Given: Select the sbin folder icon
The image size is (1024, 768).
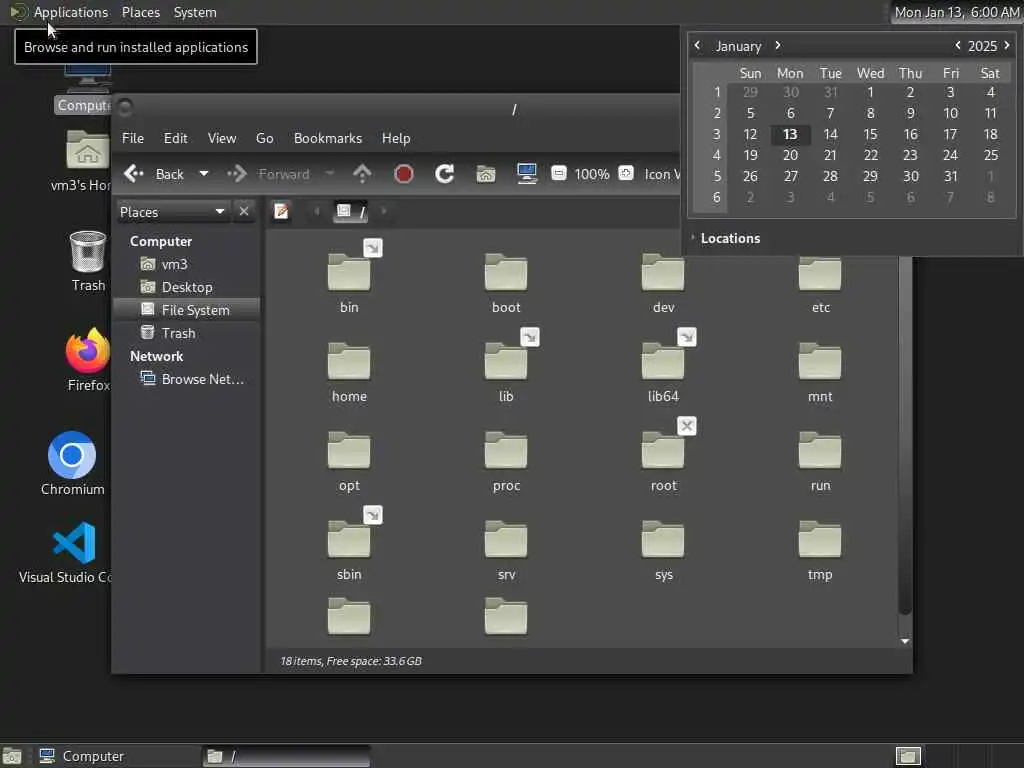Looking at the screenshot, I should tap(349, 539).
